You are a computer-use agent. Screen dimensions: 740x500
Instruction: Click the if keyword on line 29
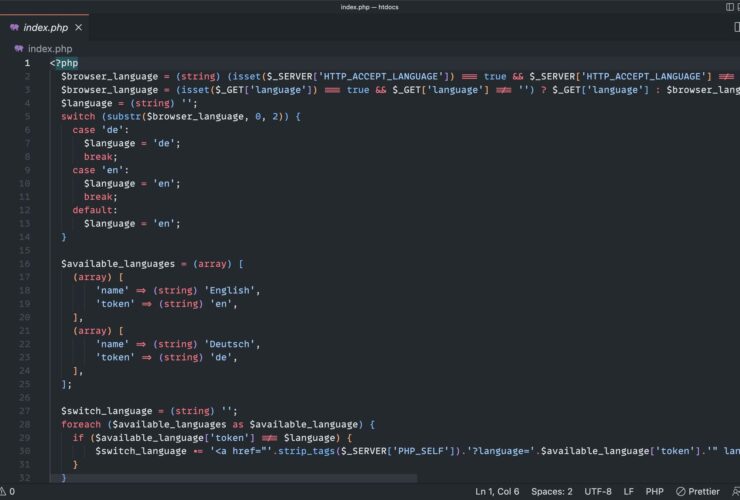click(78, 438)
